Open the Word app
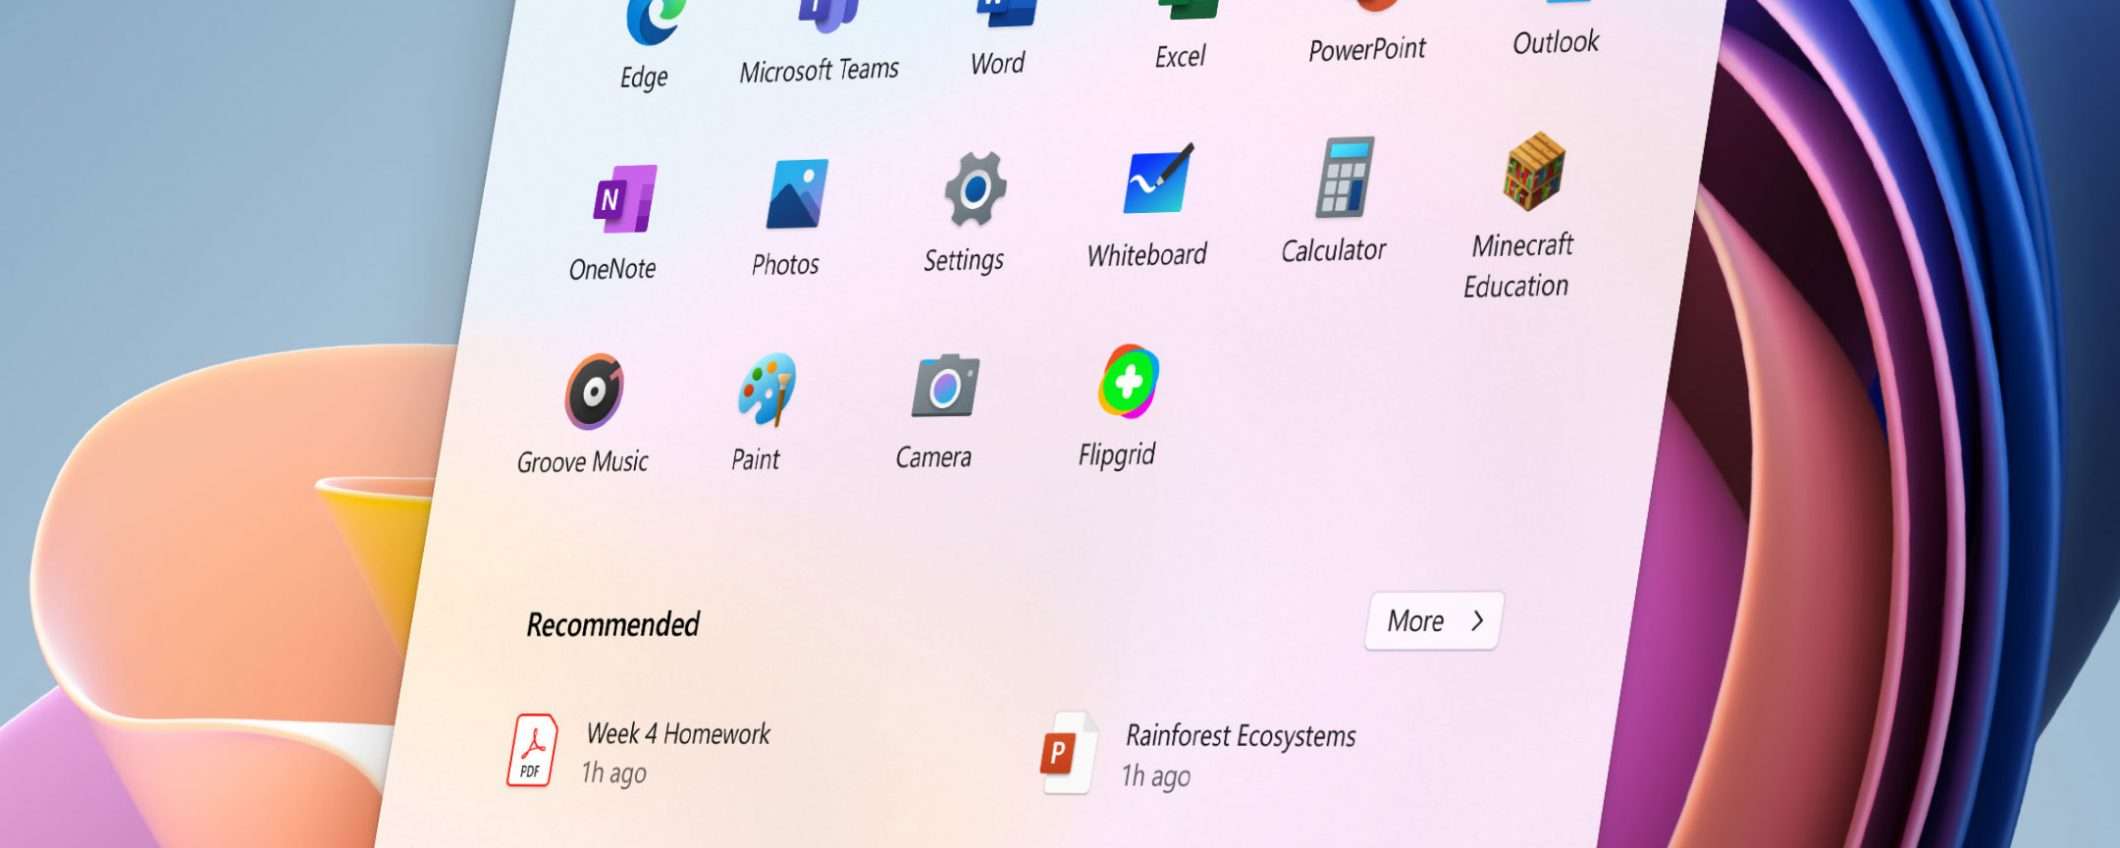This screenshot has height=848, width=2120. tap(1000, 38)
